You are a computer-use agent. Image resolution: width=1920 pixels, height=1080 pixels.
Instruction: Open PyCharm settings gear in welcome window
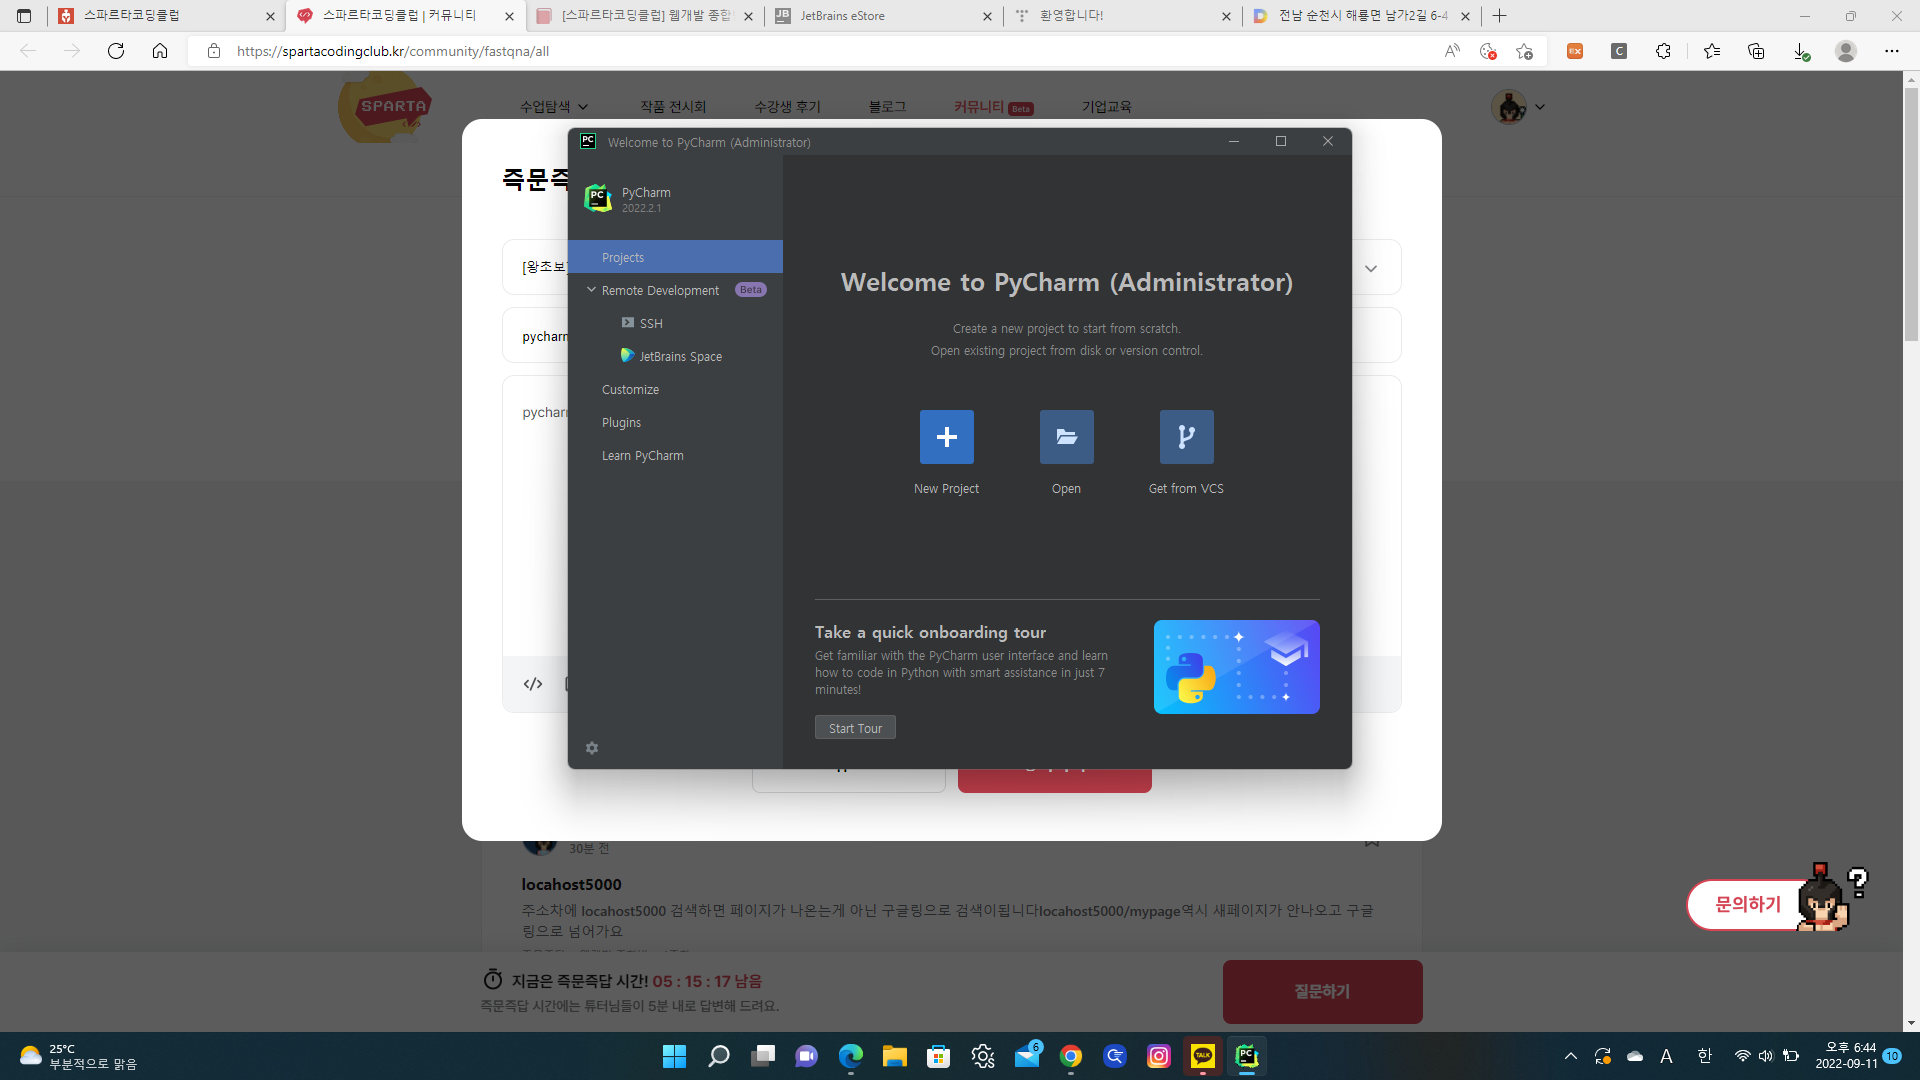click(592, 748)
